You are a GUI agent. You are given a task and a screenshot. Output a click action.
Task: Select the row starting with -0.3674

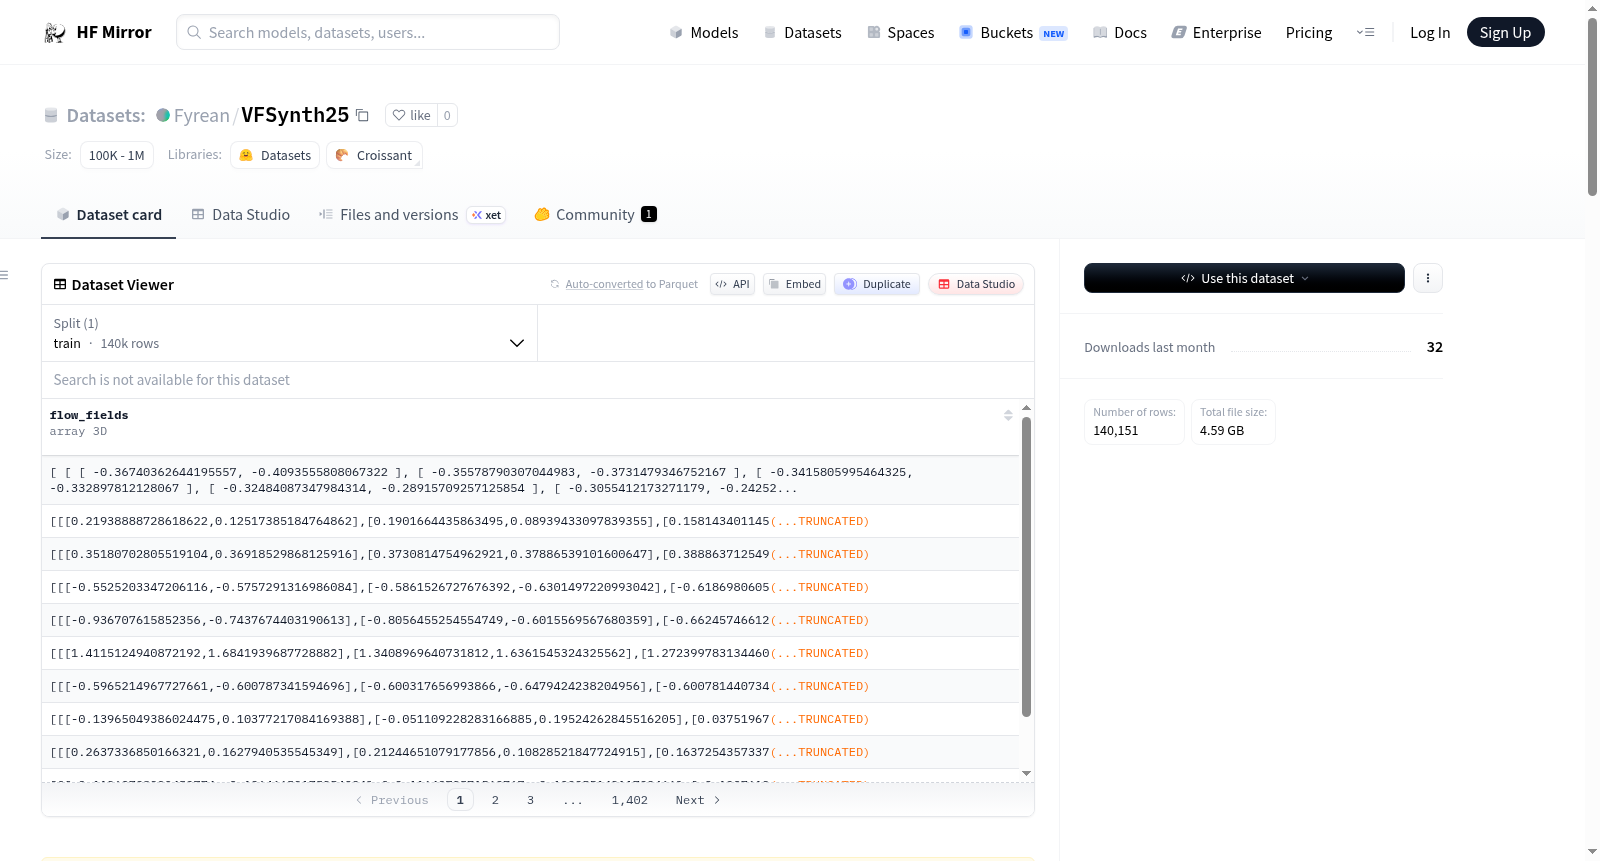(x=530, y=480)
